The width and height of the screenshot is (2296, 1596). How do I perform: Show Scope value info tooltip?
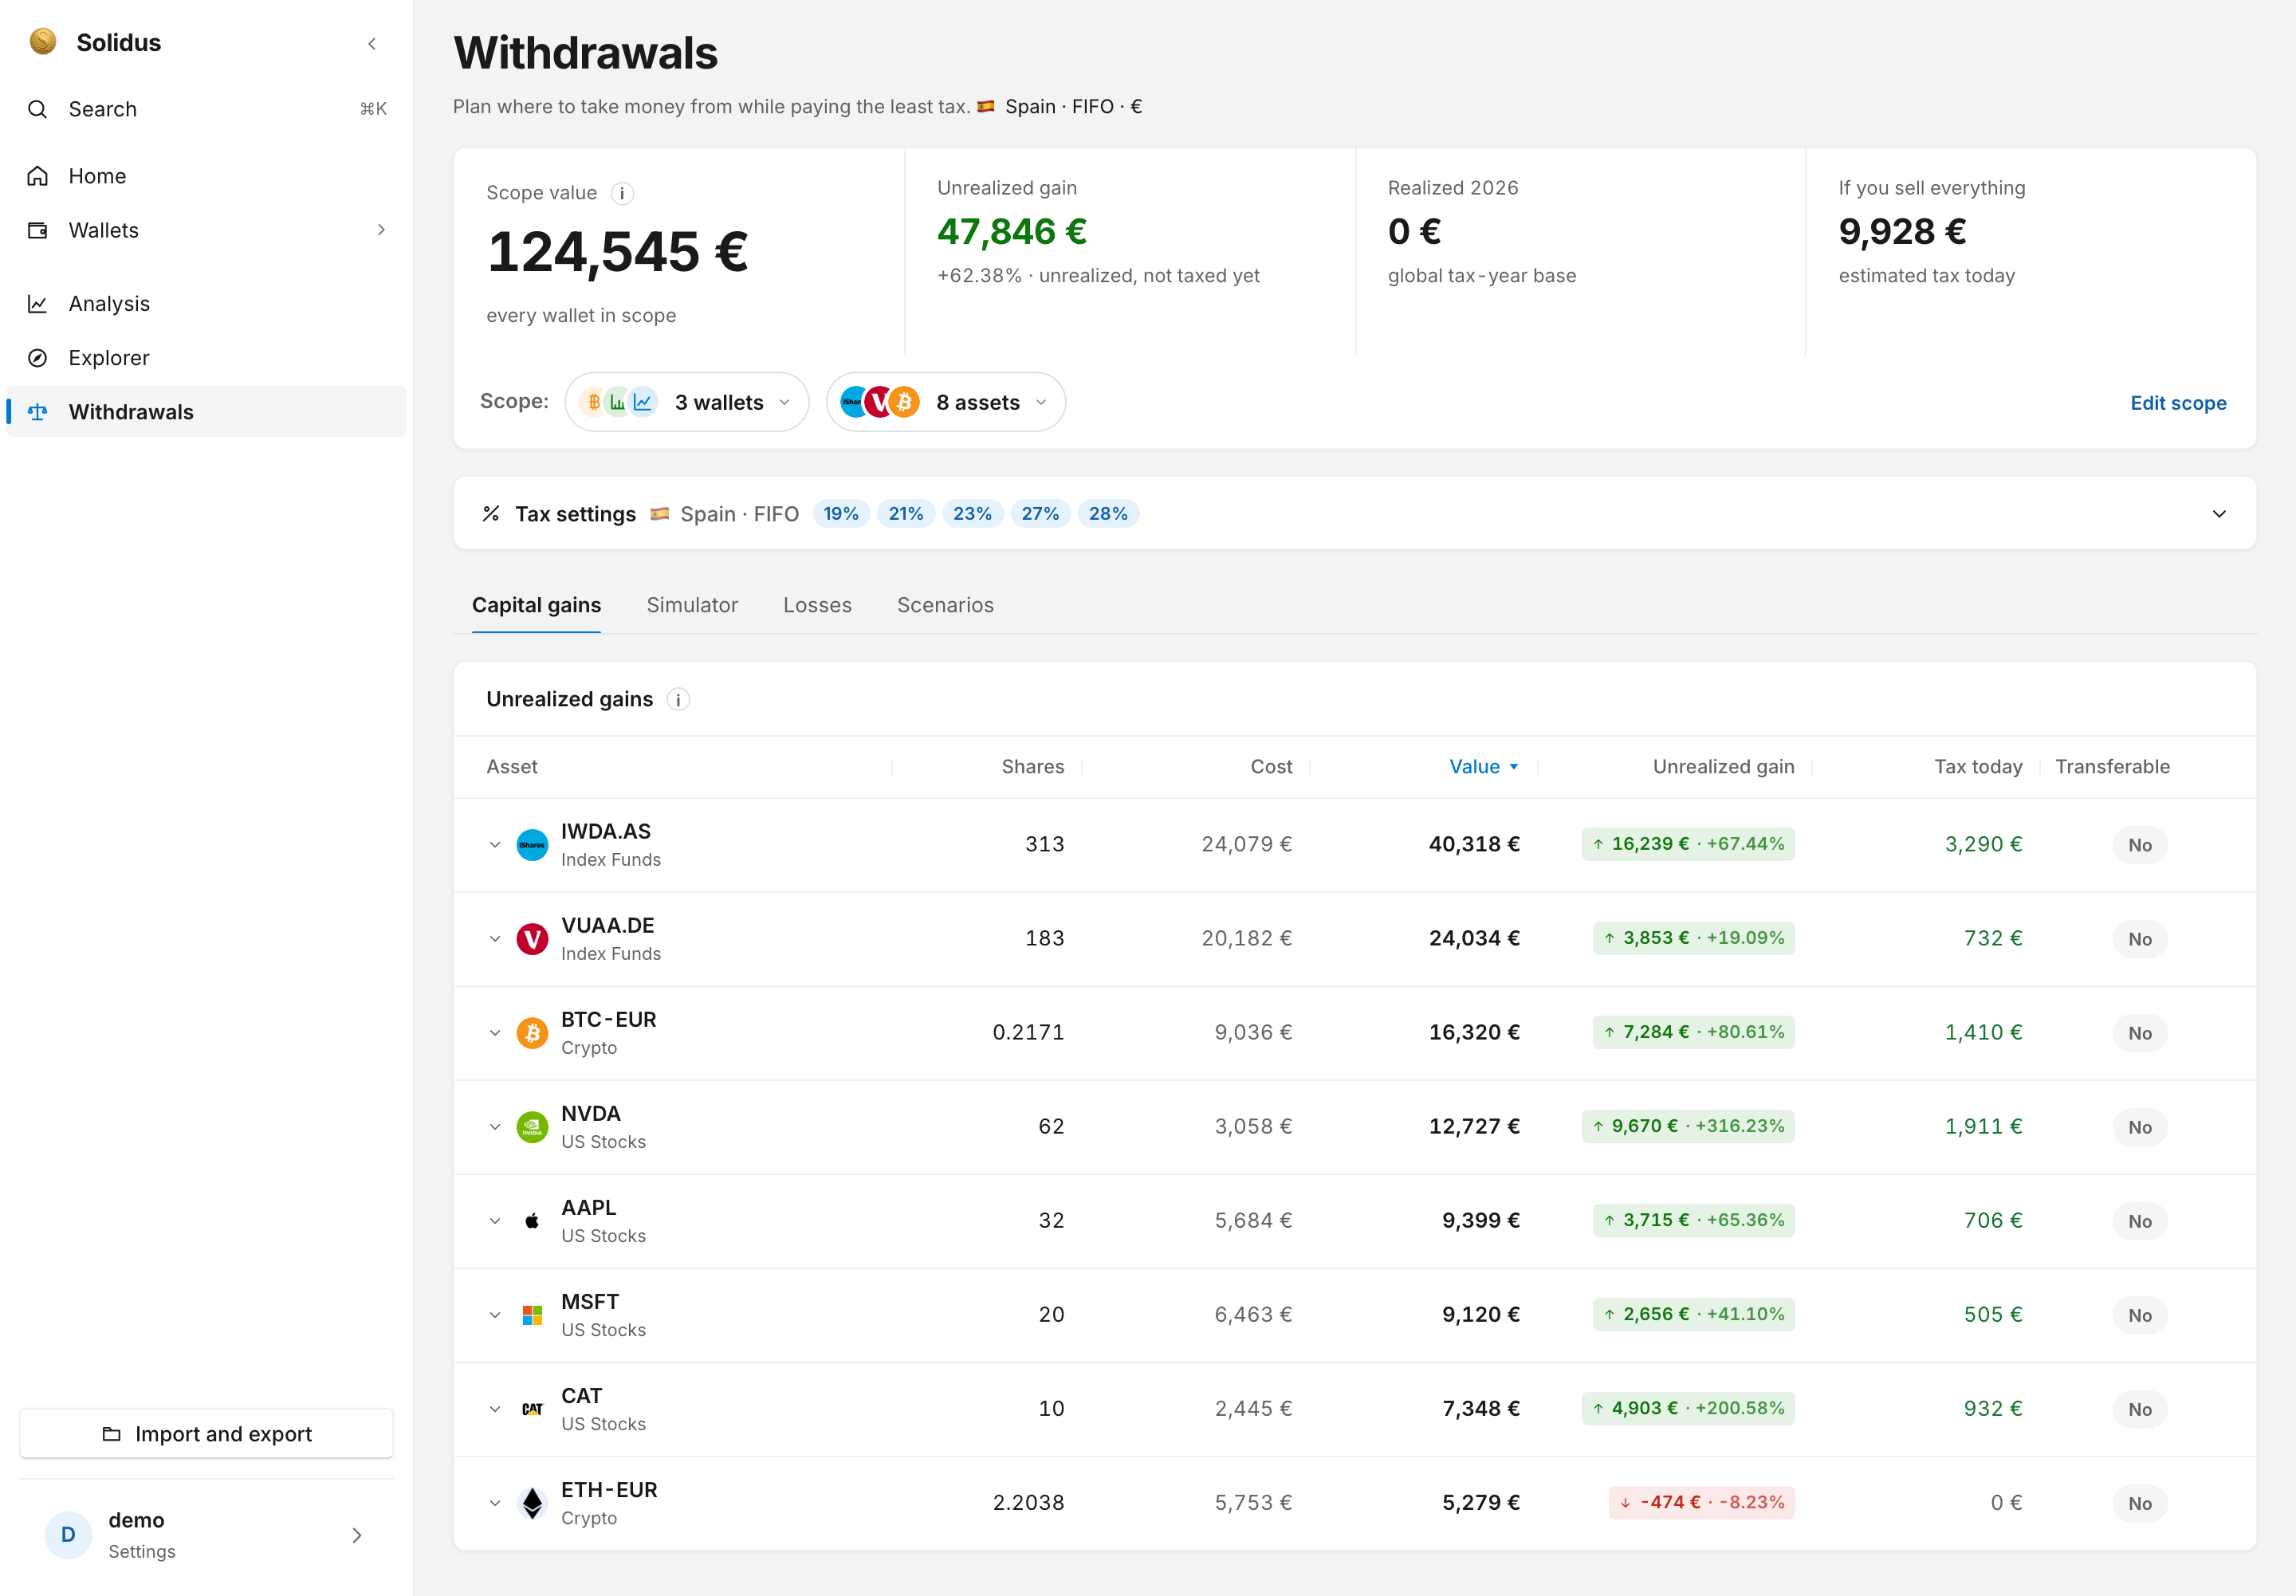(x=622, y=193)
